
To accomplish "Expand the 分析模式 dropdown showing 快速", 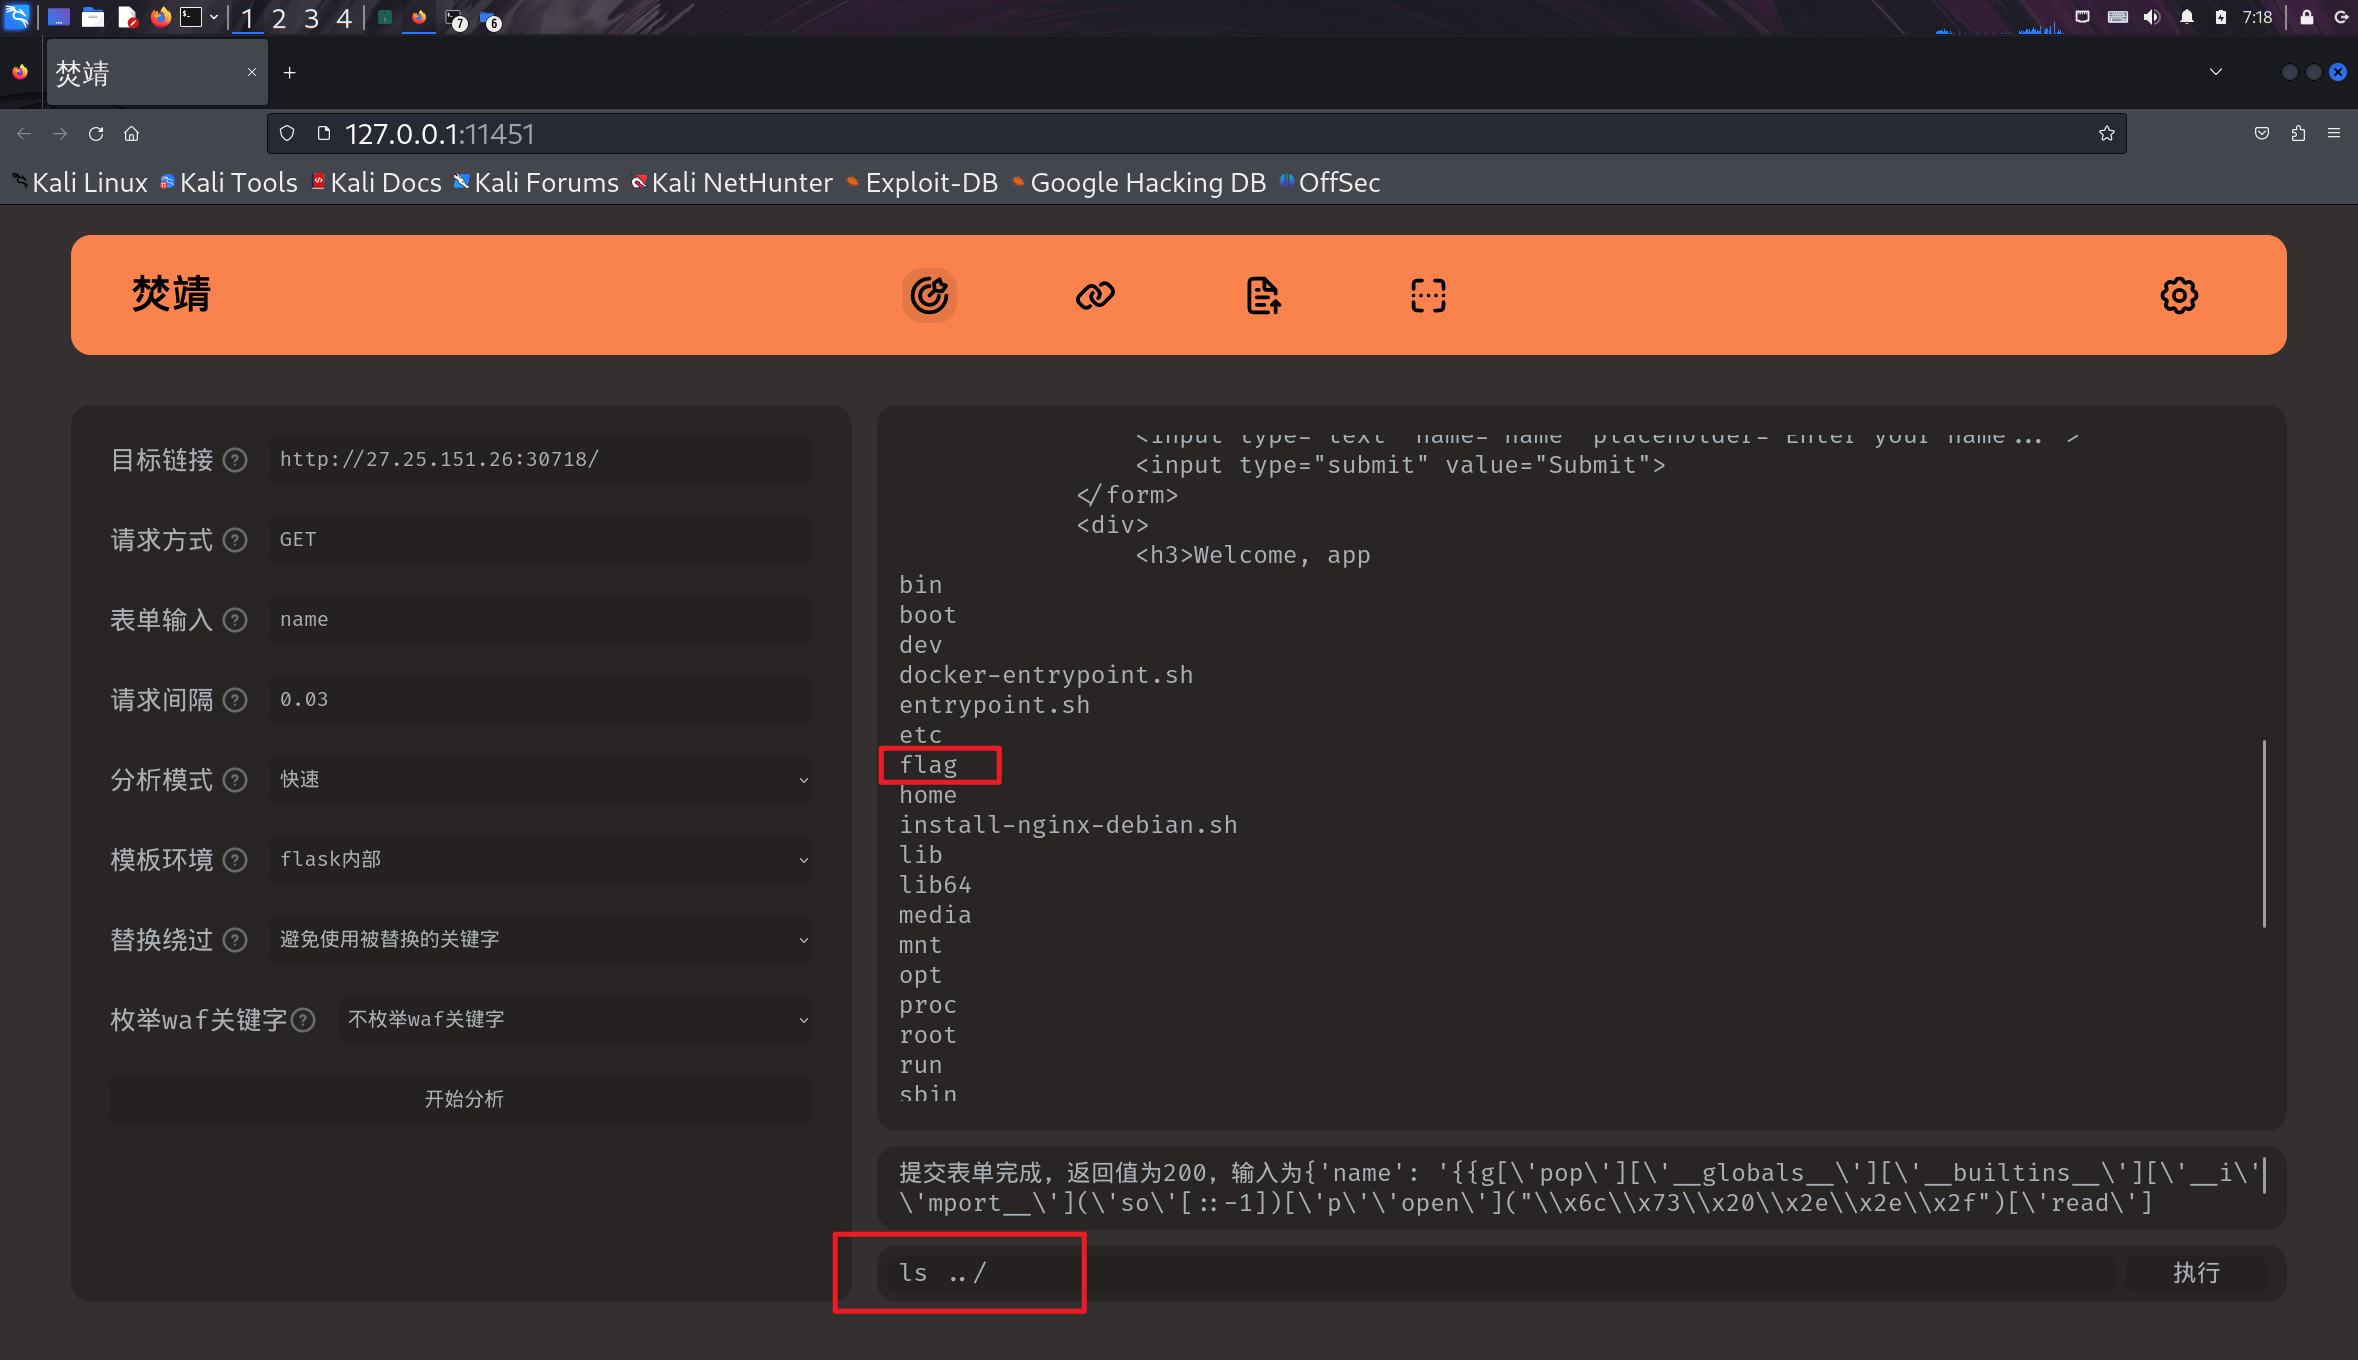I will click(x=541, y=780).
